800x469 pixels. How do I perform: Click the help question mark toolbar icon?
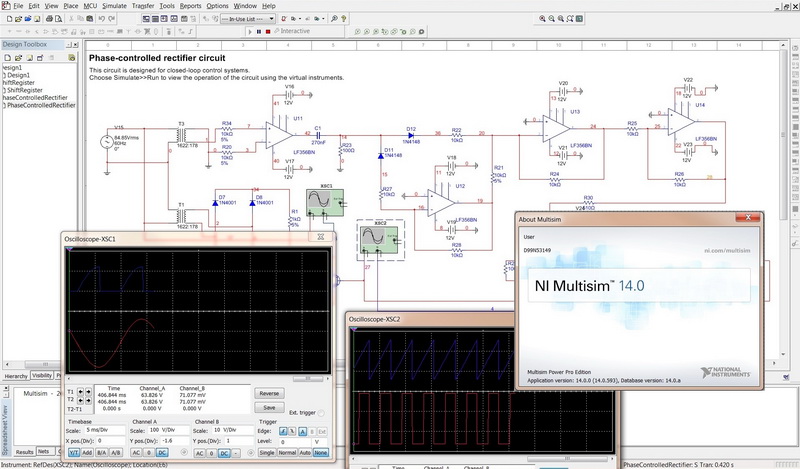[343, 19]
